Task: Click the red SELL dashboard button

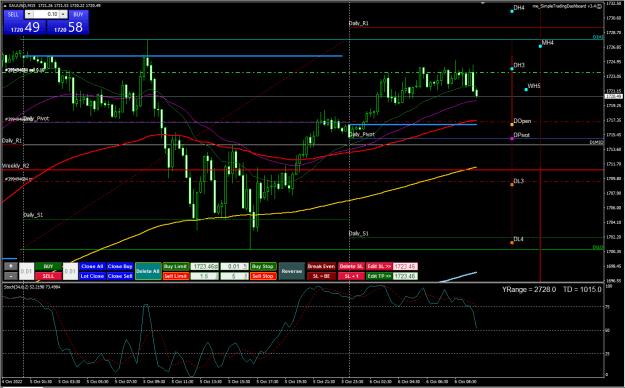Action: pos(48,276)
